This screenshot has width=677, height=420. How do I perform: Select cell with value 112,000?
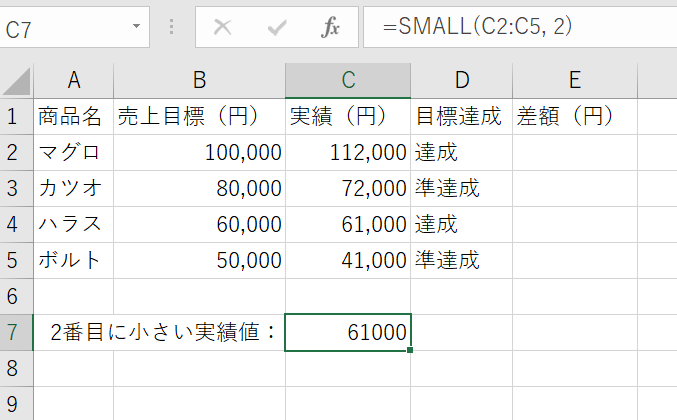(347, 153)
